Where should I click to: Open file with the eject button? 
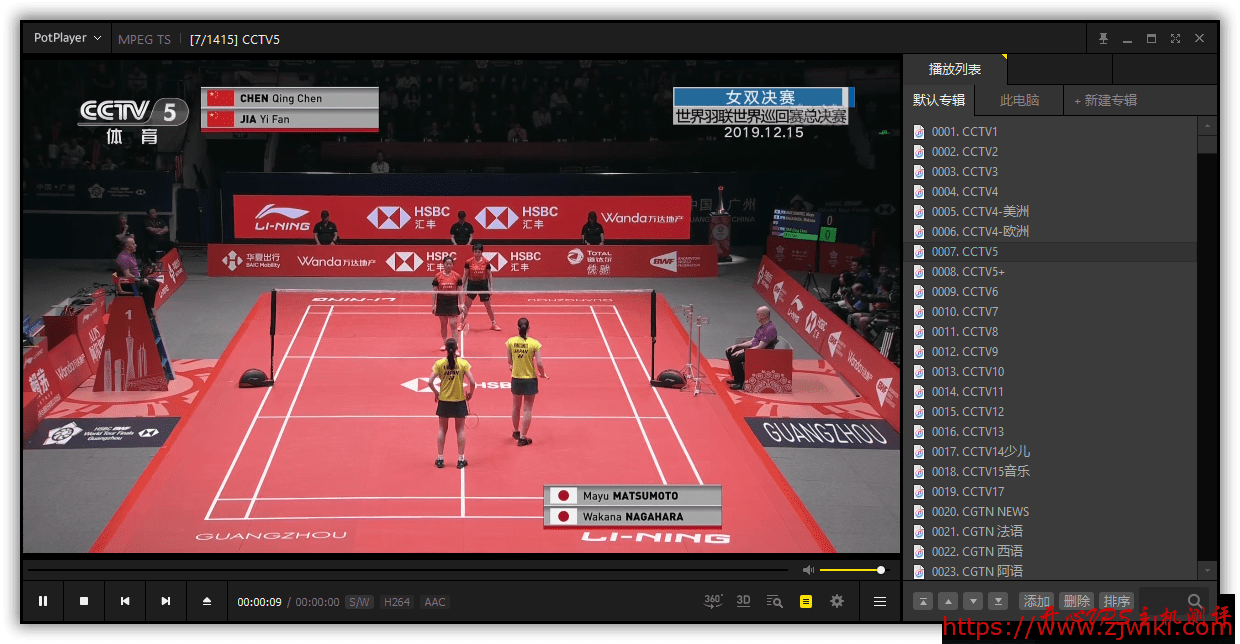click(207, 601)
